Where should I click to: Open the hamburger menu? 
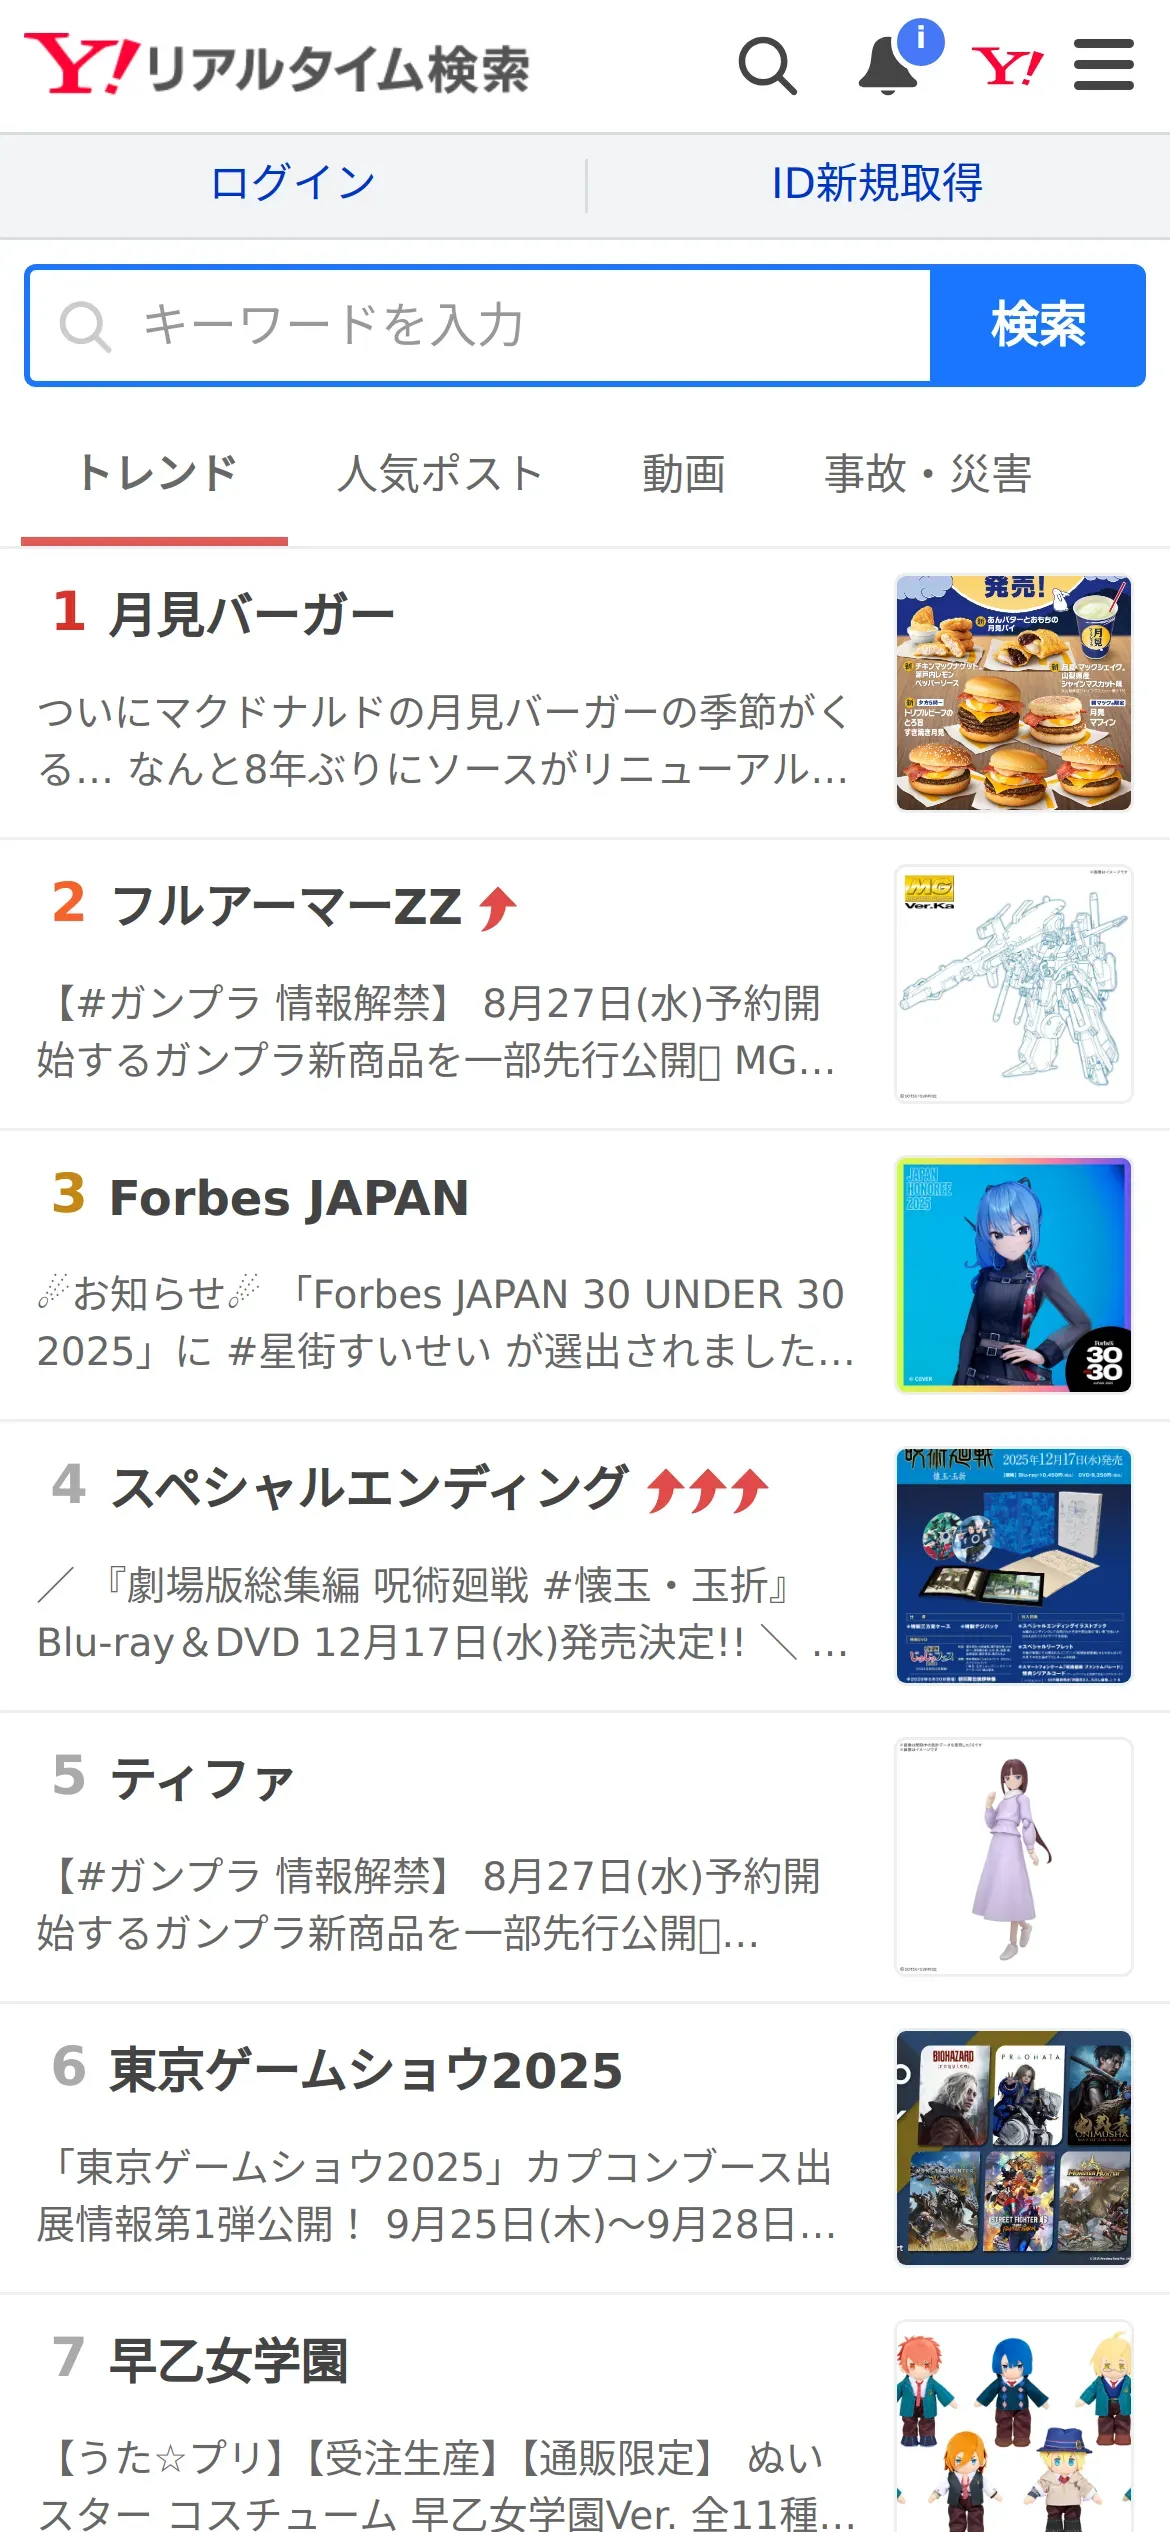[x=1103, y=65]
